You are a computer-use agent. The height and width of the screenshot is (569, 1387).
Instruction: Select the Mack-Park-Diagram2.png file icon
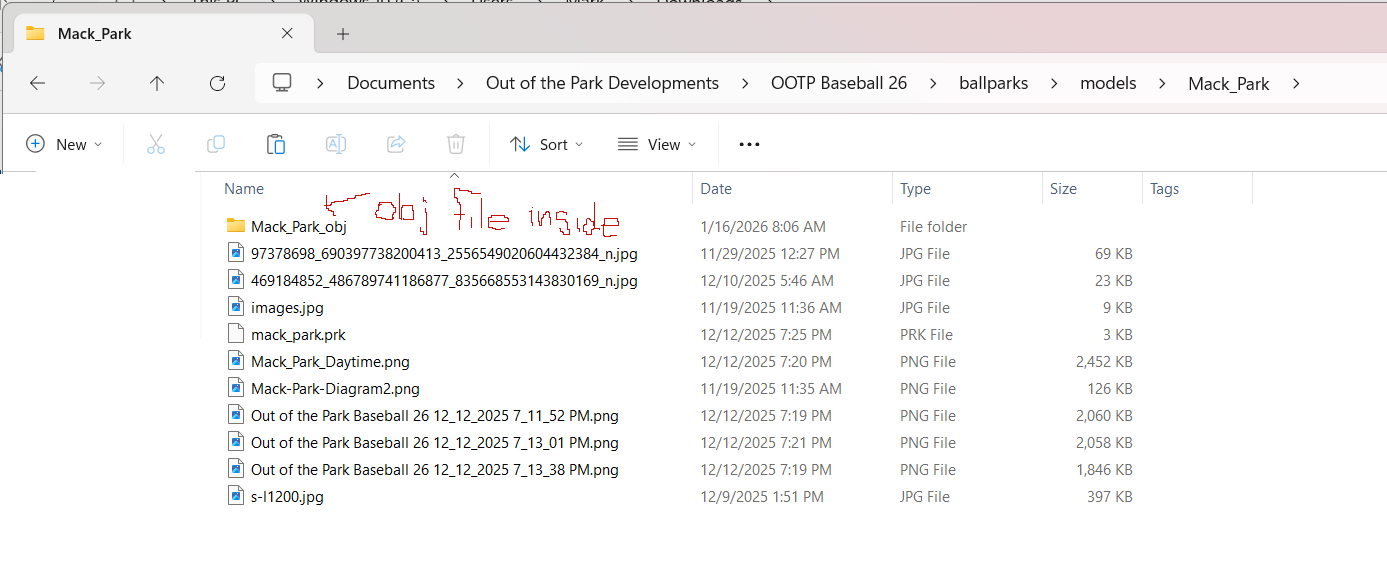click(236, 388)
